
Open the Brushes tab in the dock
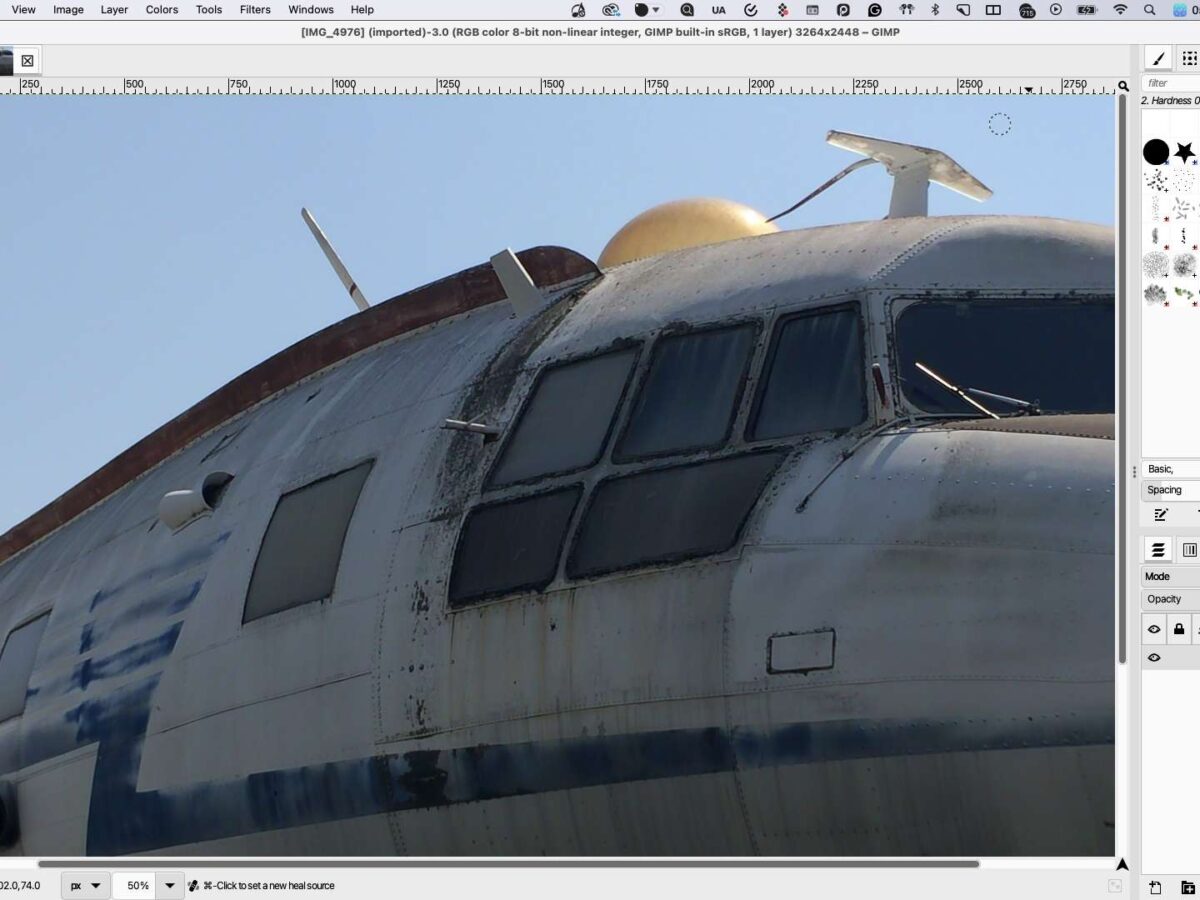pyautogui.click(x=1158, y=59)
